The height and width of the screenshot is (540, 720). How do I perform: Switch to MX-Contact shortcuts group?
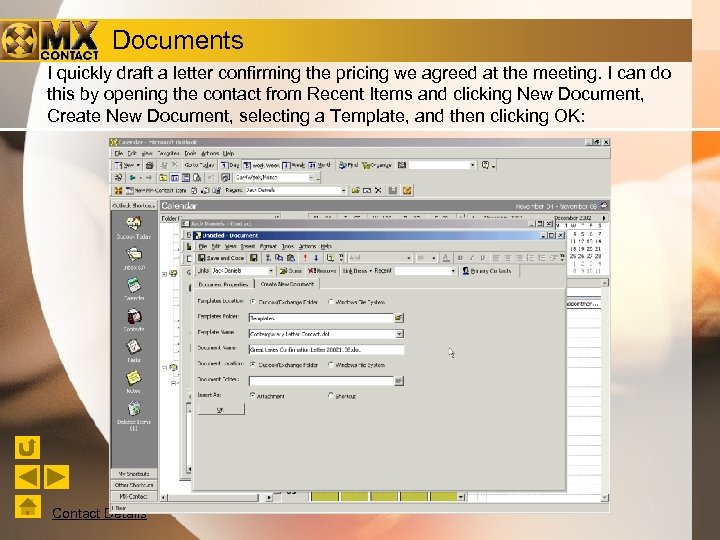(x=134, y=496)
